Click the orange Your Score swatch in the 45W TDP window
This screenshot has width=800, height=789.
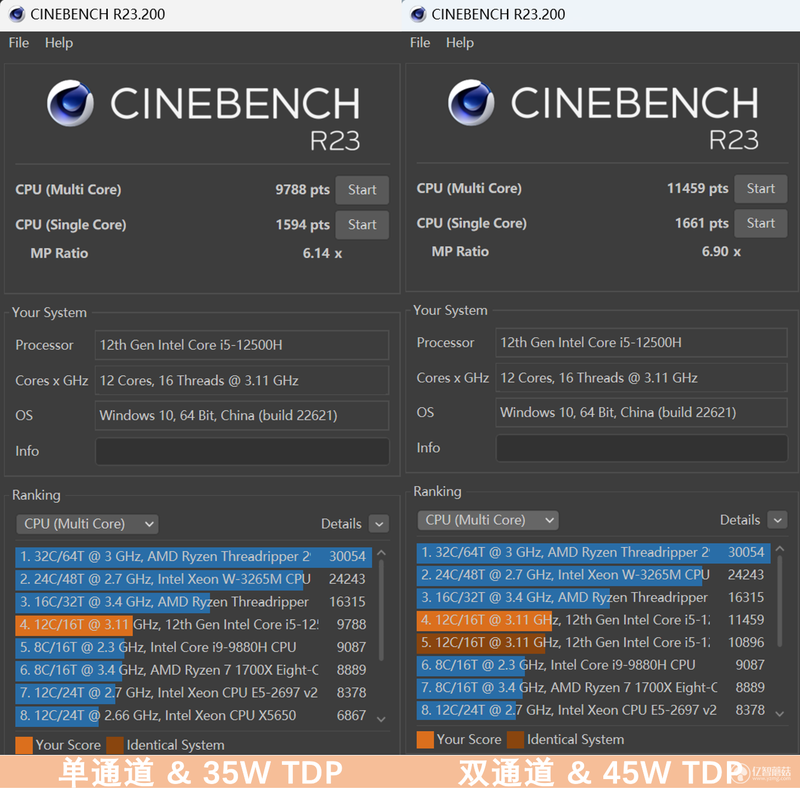pyautogui.click(x=425, y=739)
